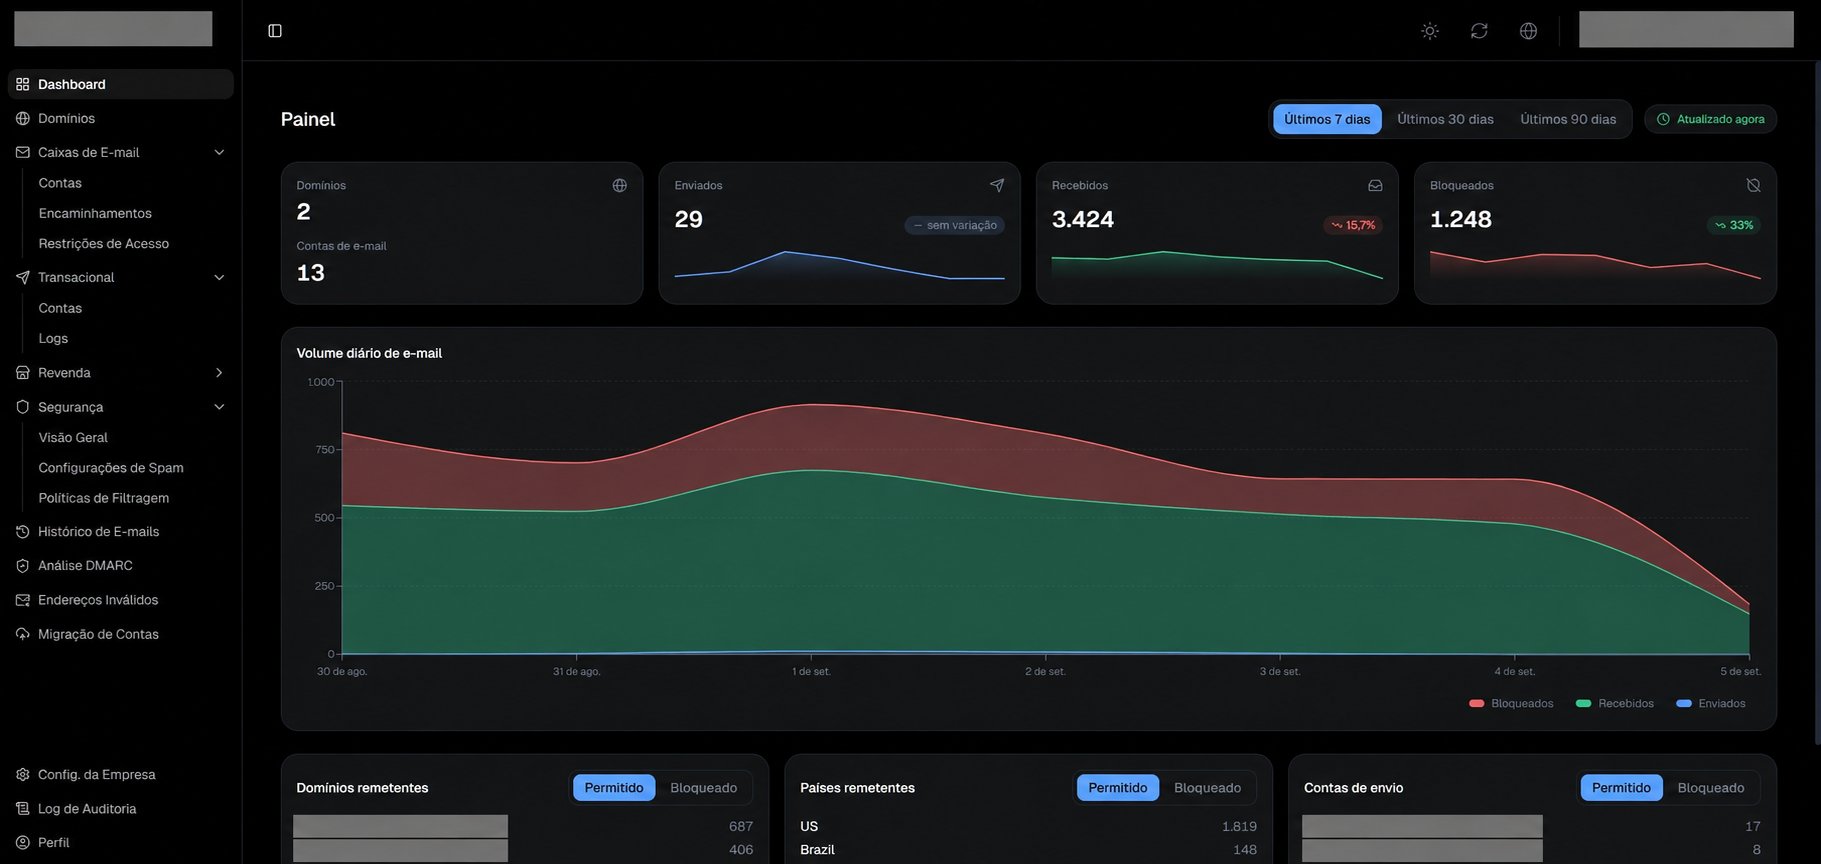Click the Histórico de E-mails clock icon
The height and width of the screenshot is (864, 1821).
pos(23,531)
